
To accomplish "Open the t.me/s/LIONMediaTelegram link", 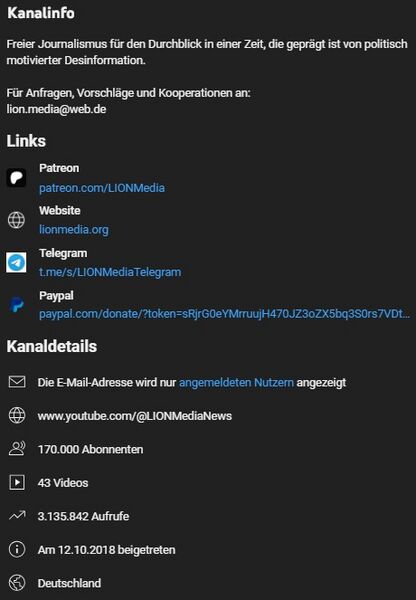I will click(110, 272).
